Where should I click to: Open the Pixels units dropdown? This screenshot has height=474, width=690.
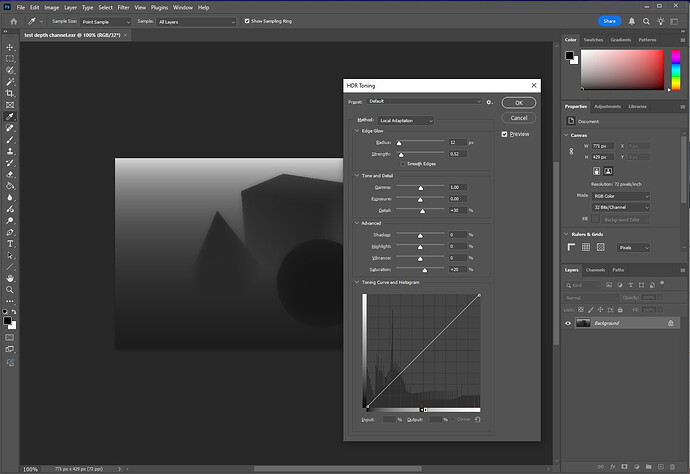coord(633,248)
